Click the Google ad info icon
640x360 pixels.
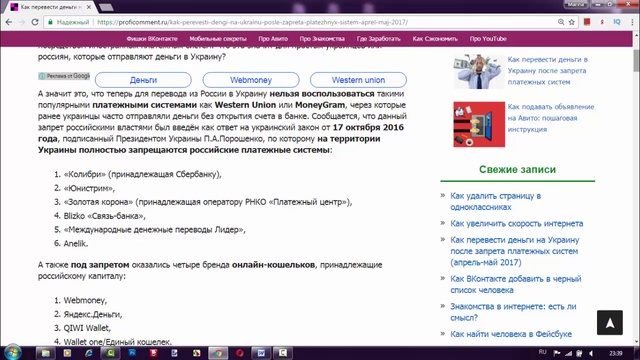point(42,76)
